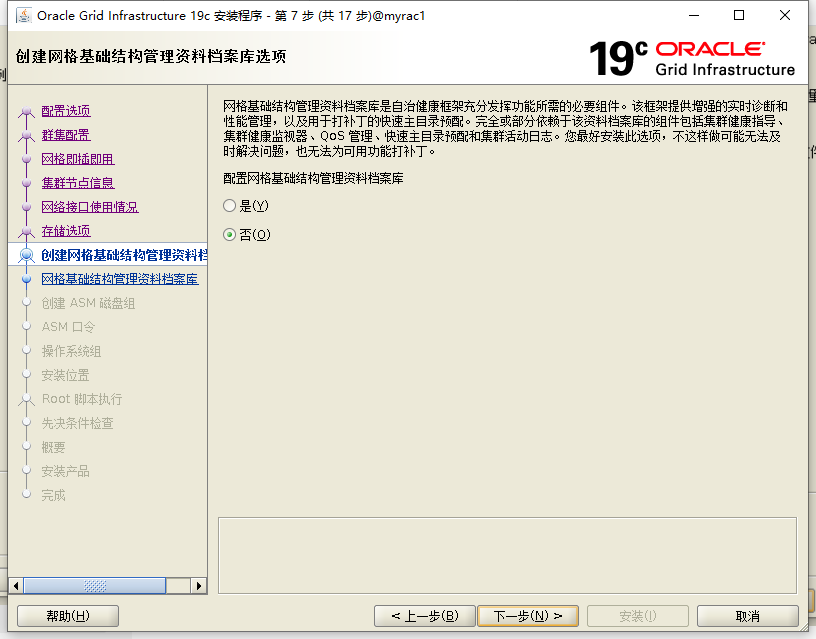This screenshot has width=816, height=639.
Task: Go back with 上一步(B) button
Action: [x=425, y=616]
